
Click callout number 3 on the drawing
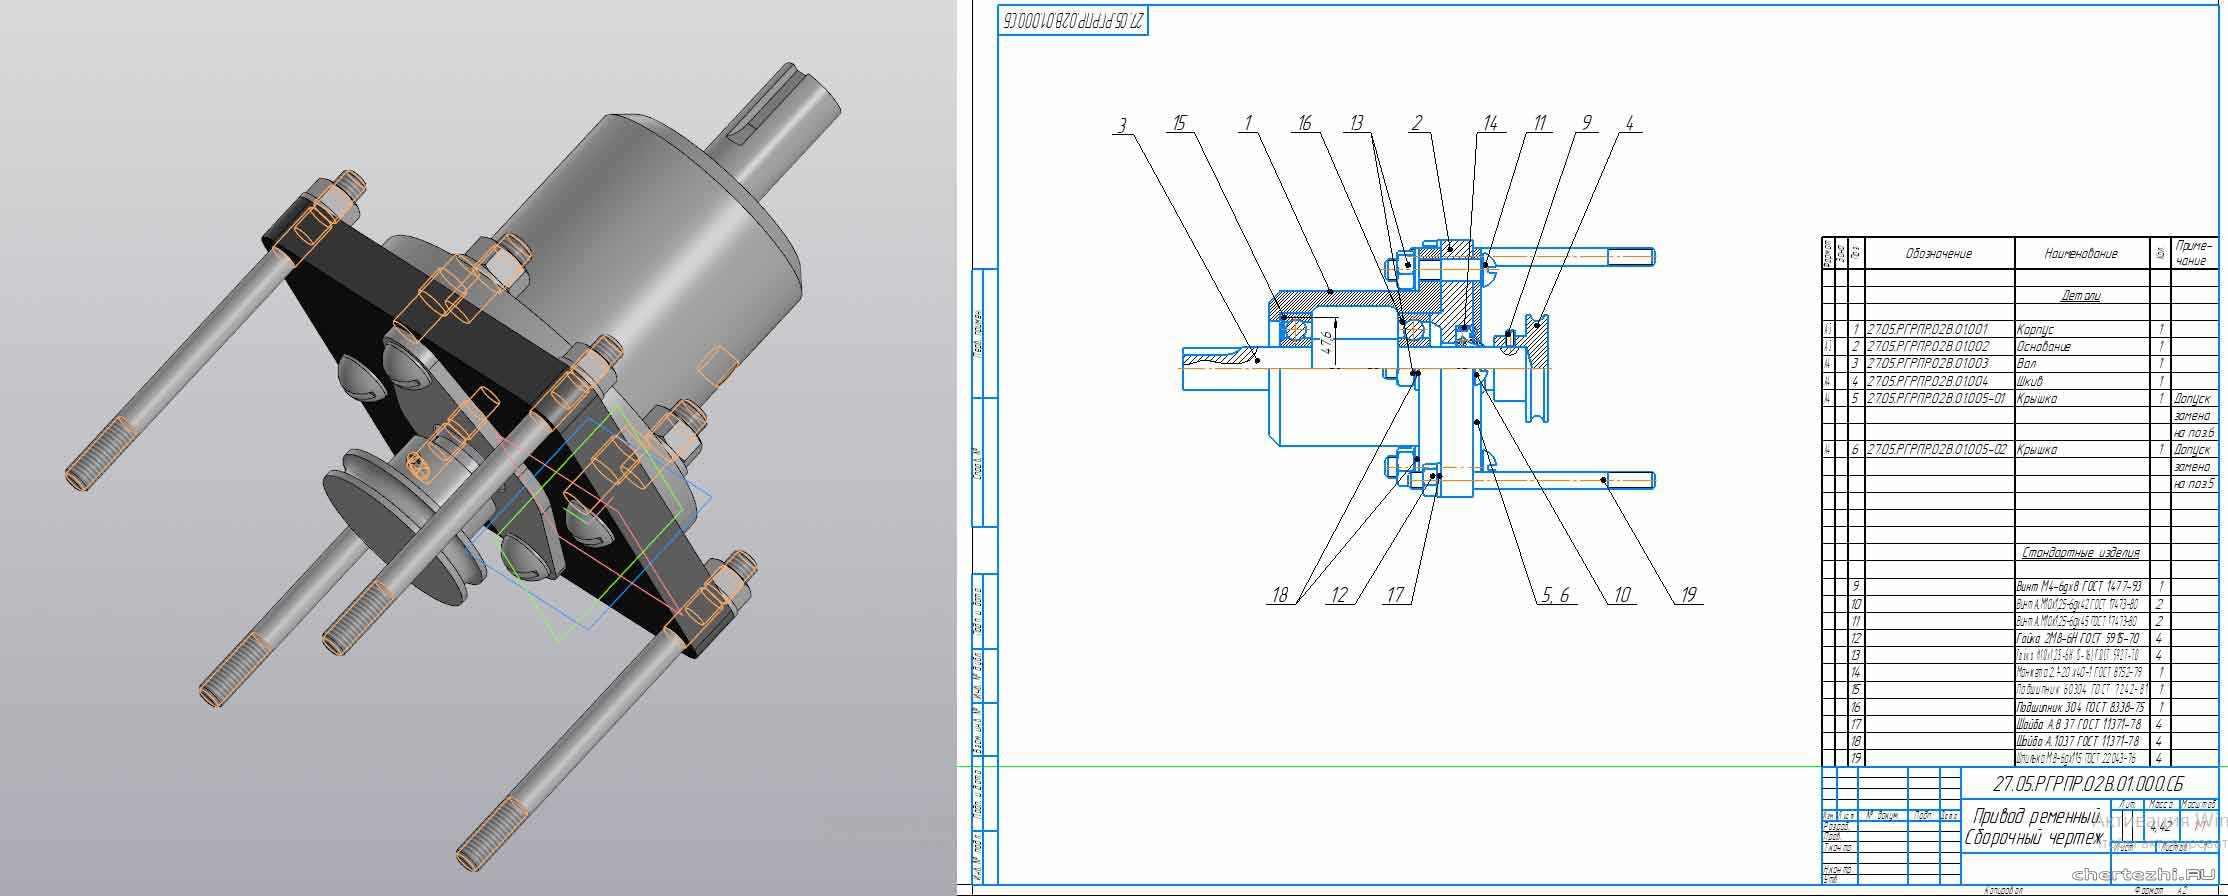(1122, 125)
